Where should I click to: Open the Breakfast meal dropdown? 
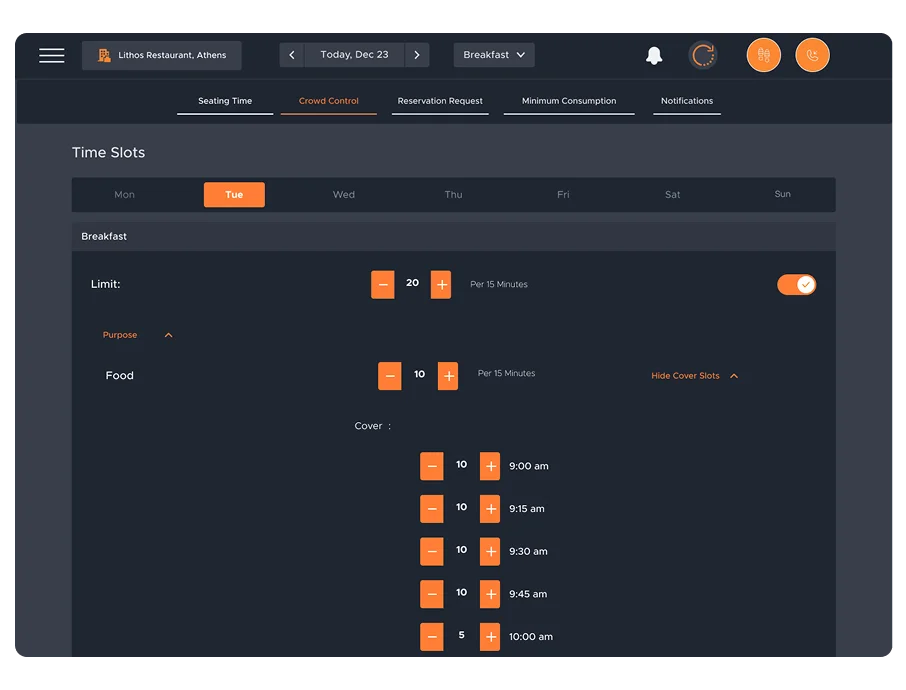(x=494, y=55)
